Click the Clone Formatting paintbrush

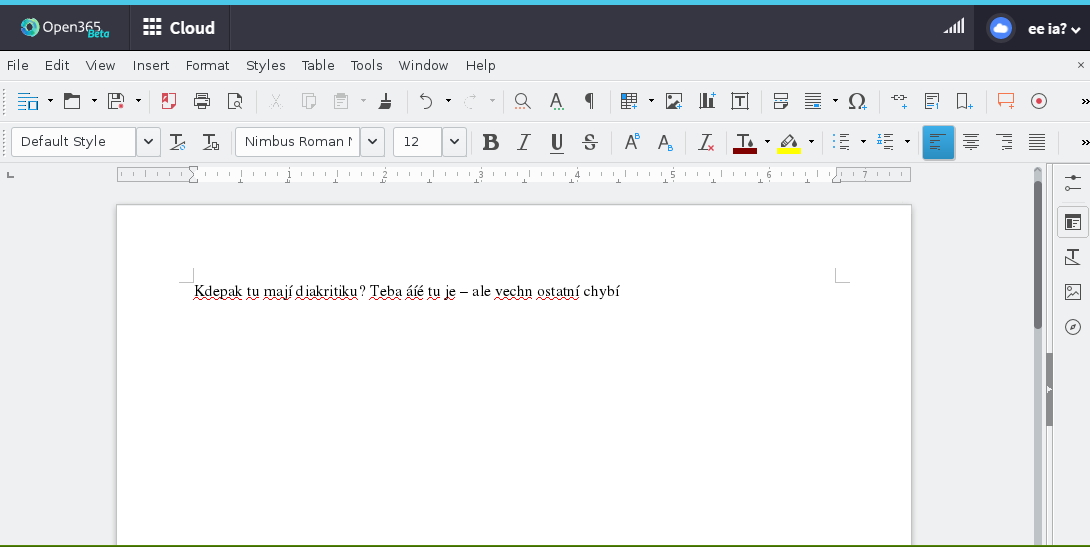(x=386, y=101)
